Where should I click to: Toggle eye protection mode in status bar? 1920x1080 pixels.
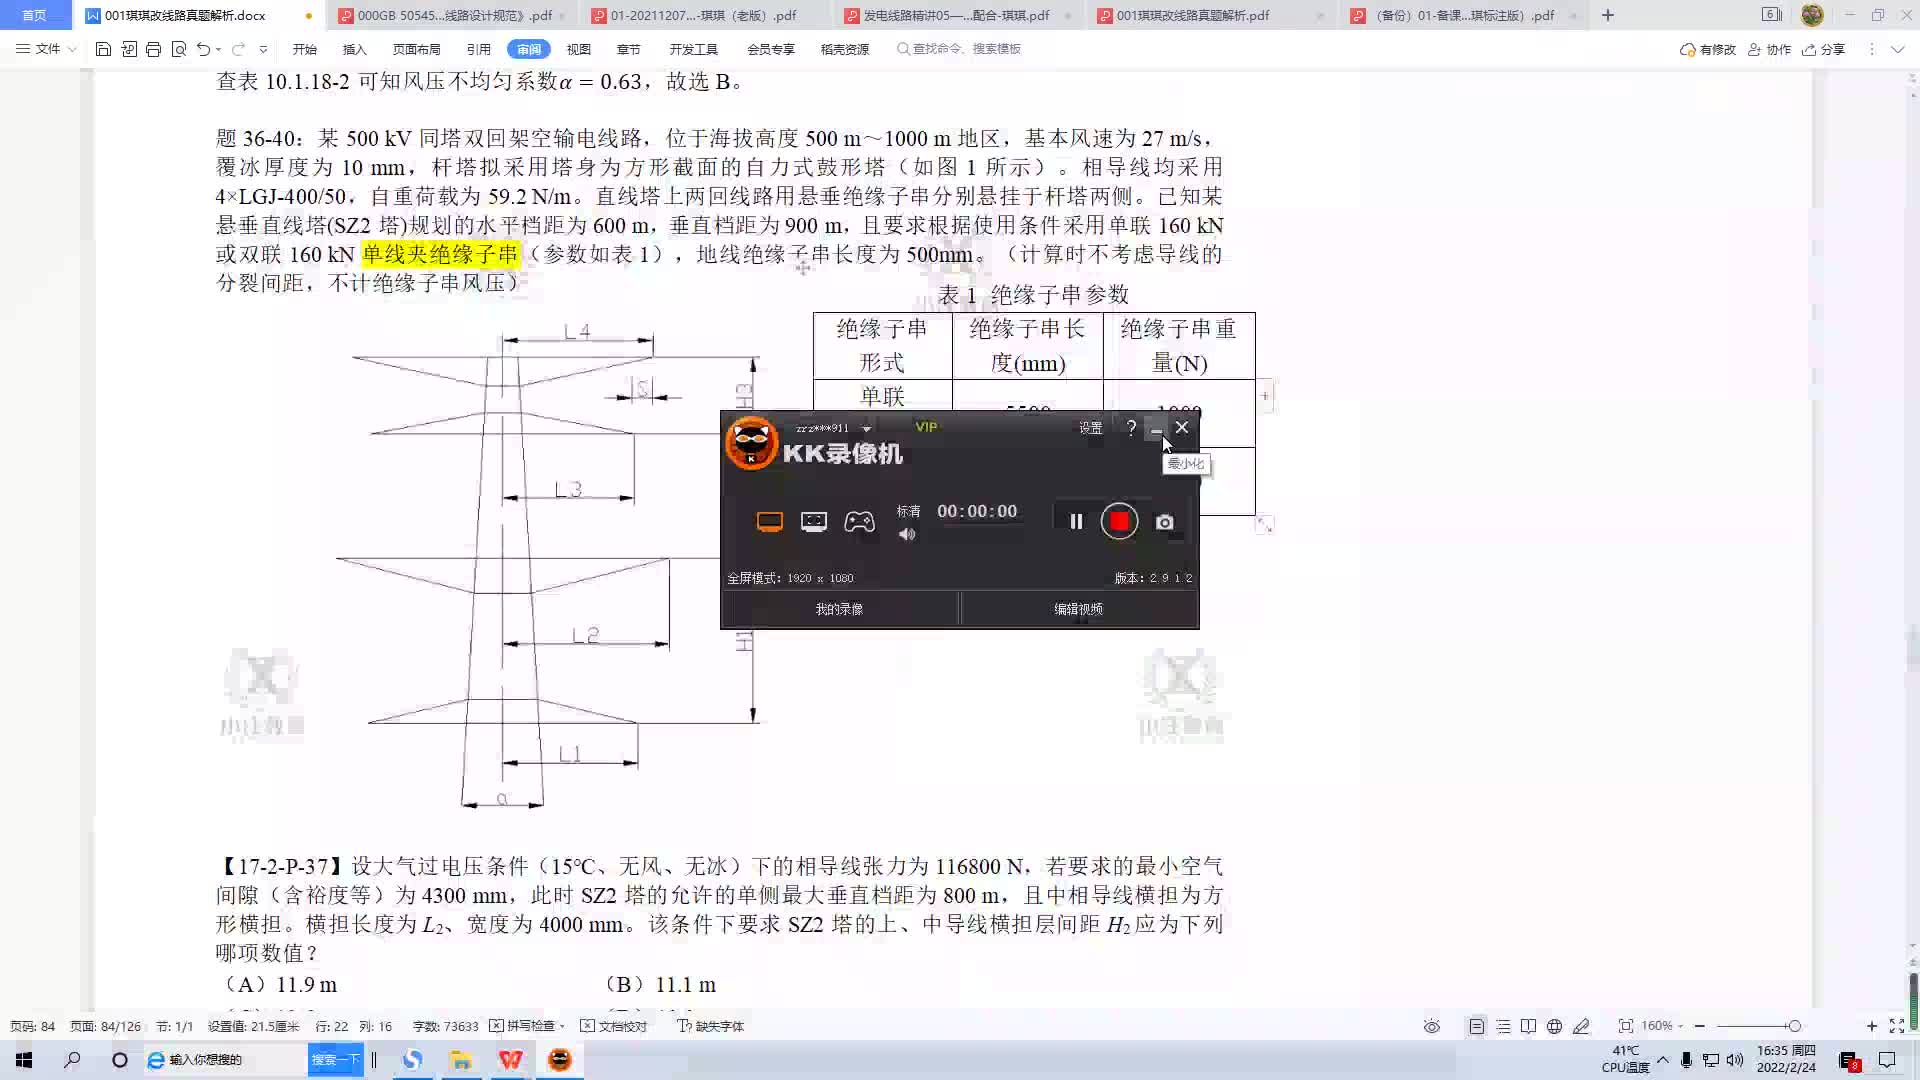click(x=1432, y=1026)
